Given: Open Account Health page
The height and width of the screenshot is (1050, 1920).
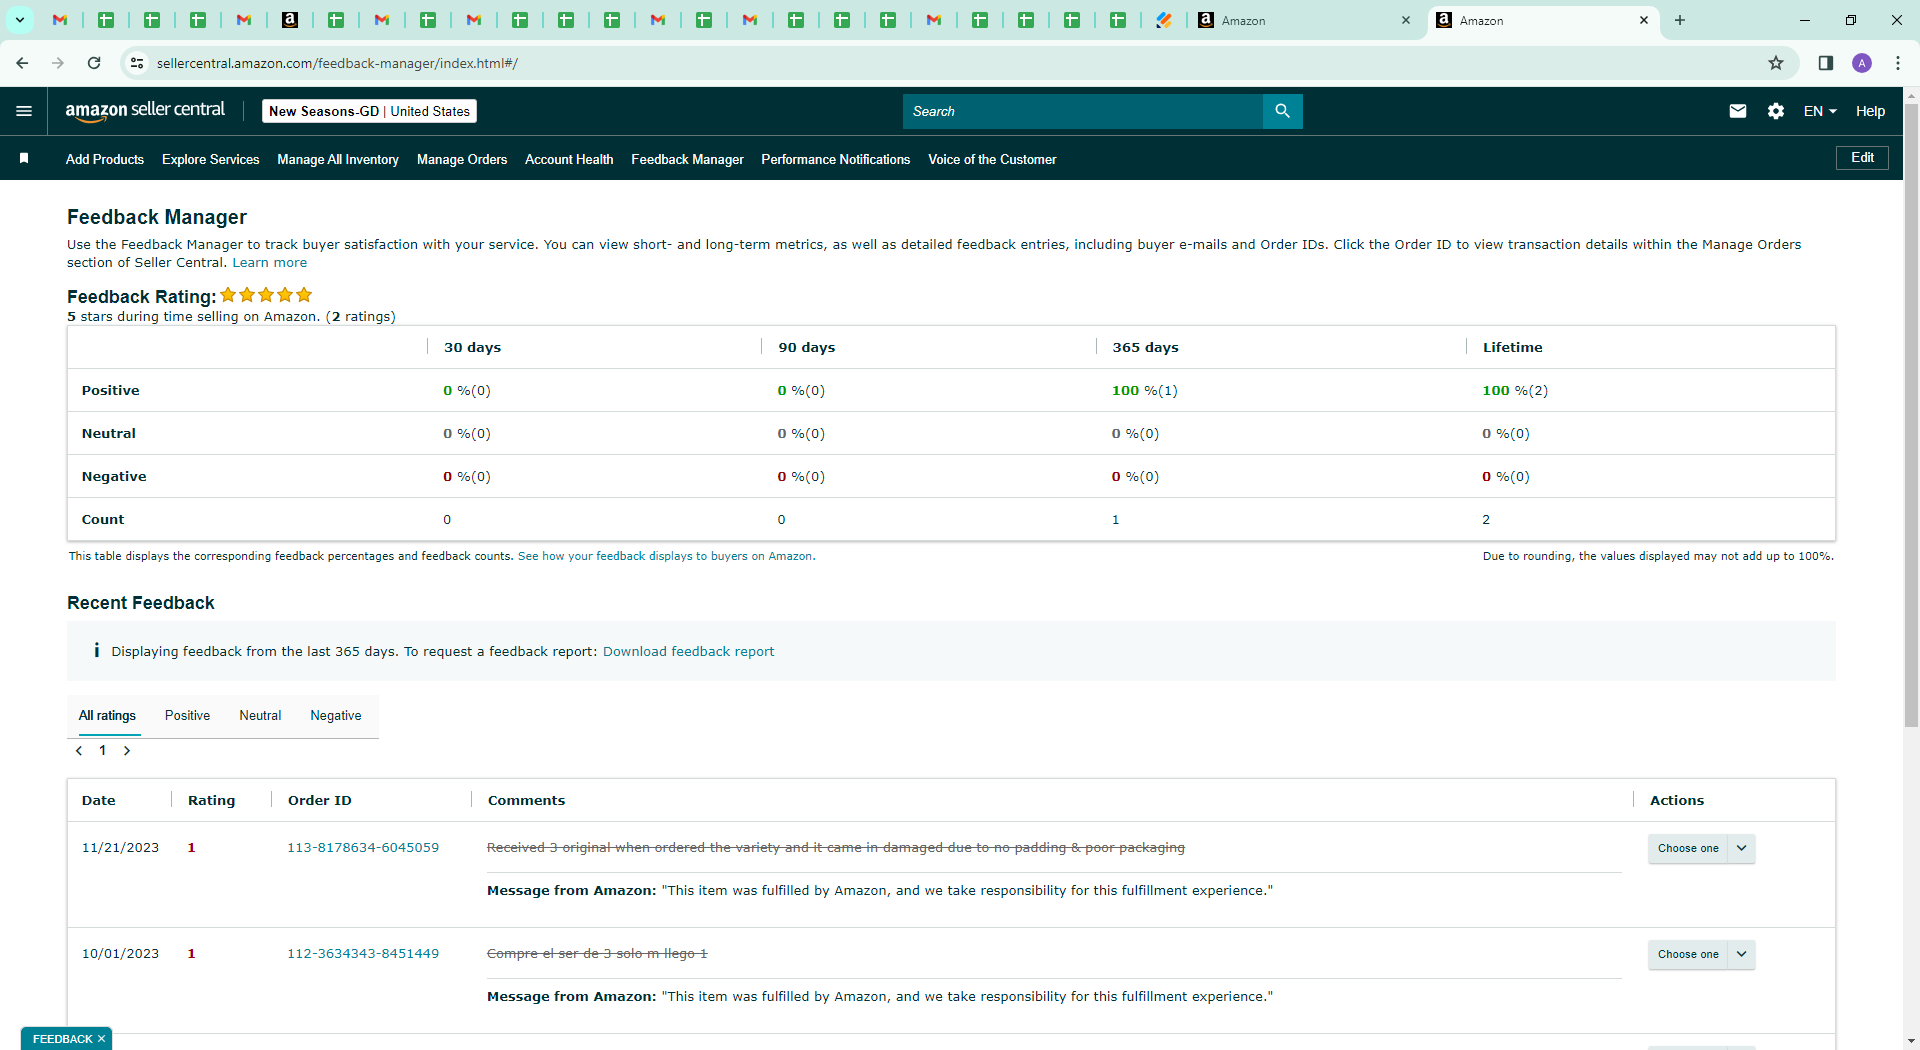Looking at the screenshot, I should click(x=569, y=159).
